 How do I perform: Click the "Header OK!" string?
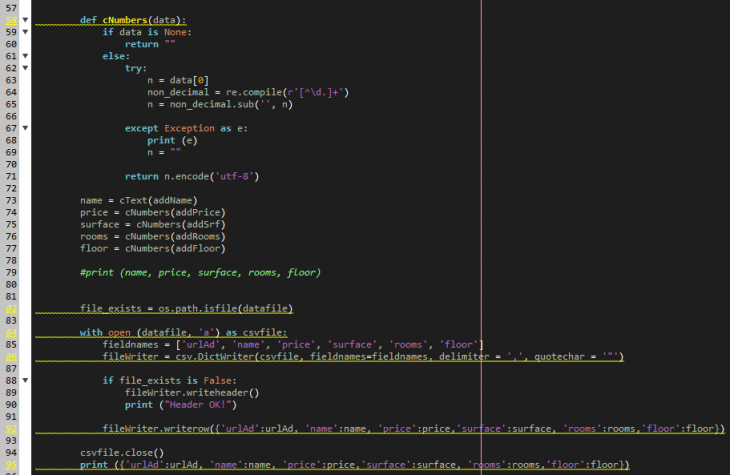(x=200, y=404)
